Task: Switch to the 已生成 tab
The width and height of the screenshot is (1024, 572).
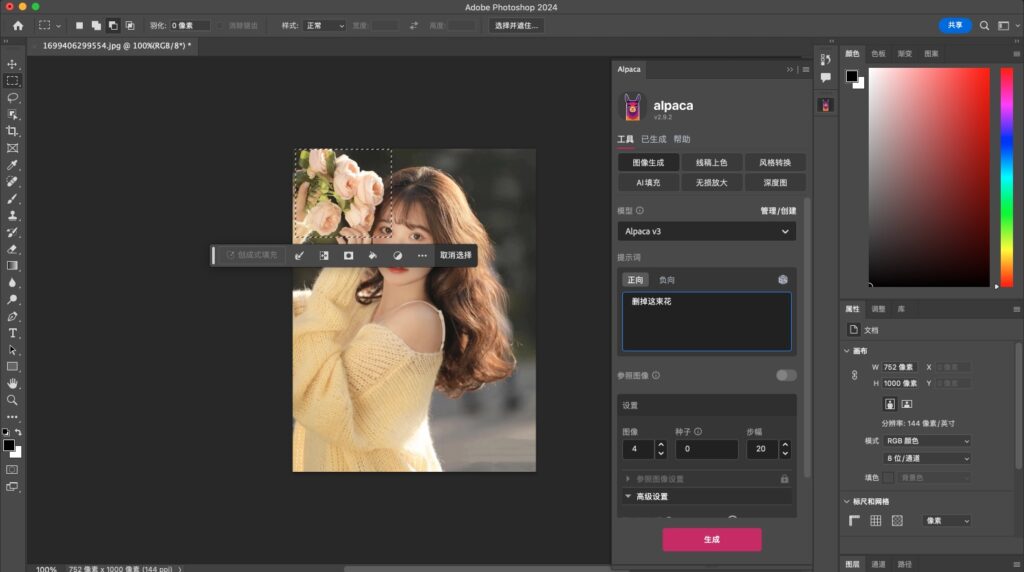Action: pyautogui.click(x=653, y=139)
